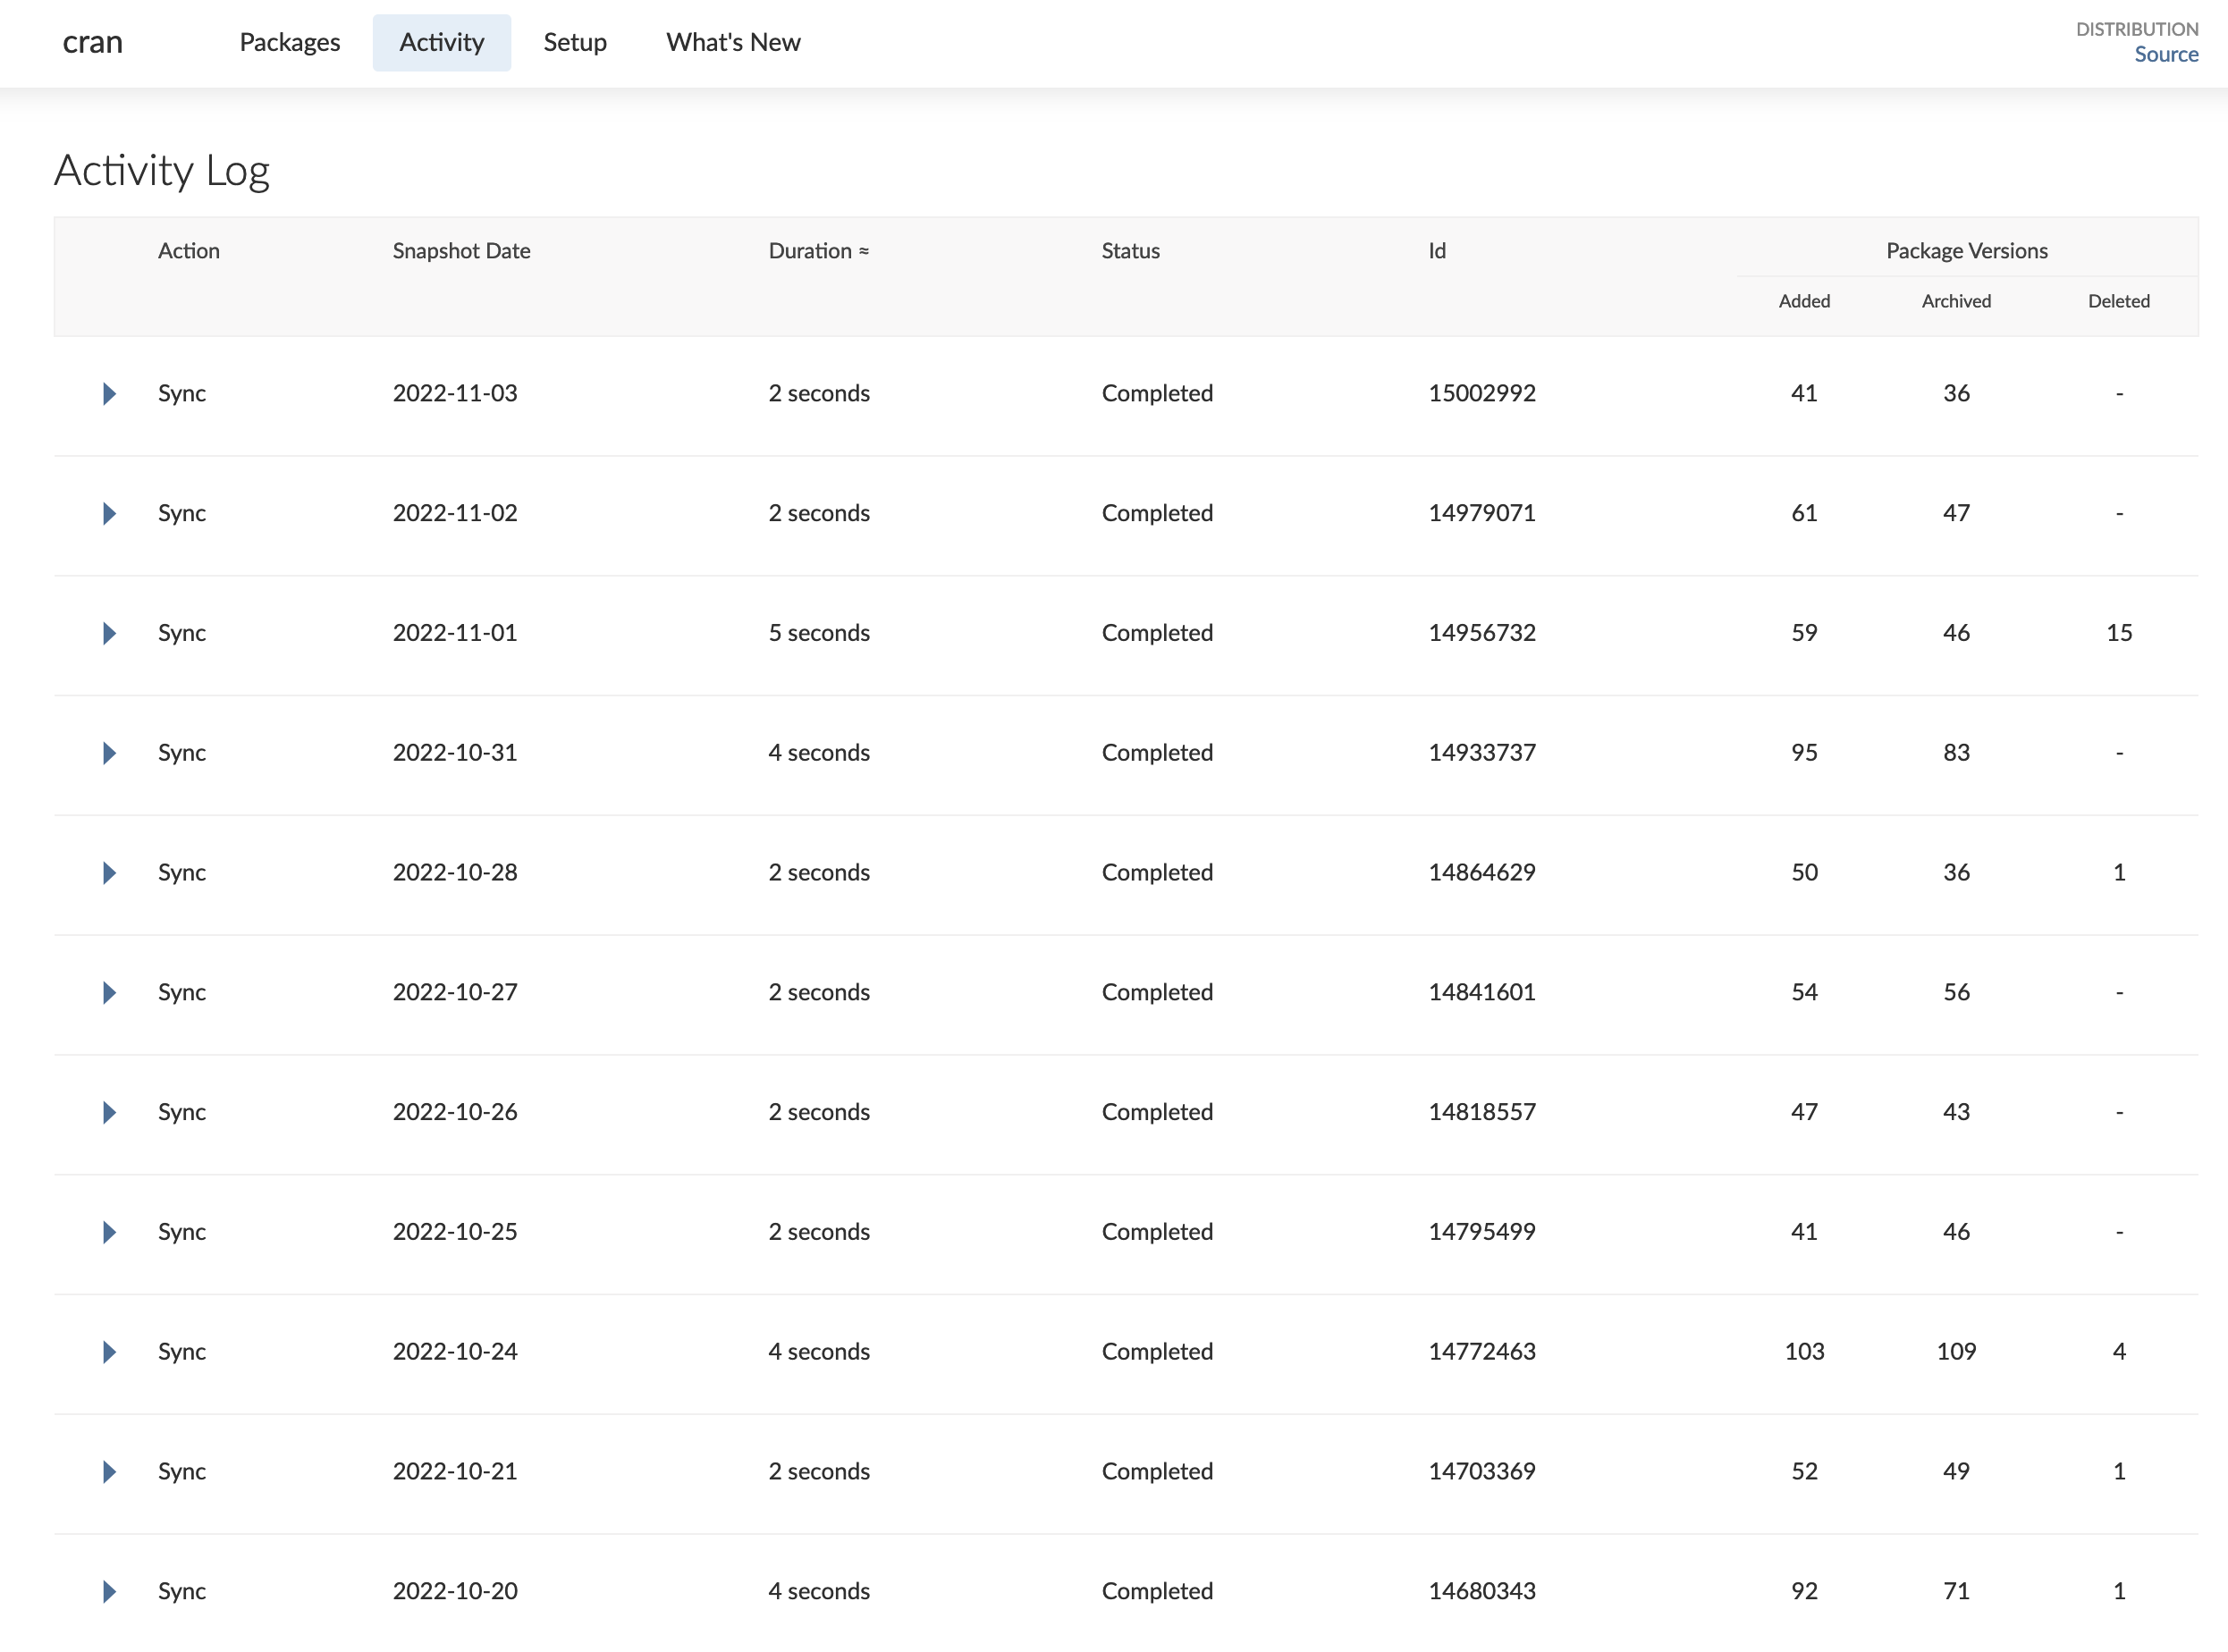
Task: Click the cran repository name
Action: (x=92, y=42)
